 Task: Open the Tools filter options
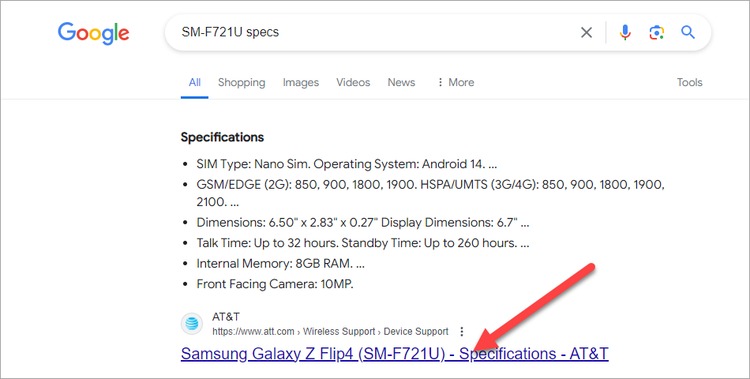[689, 82]
